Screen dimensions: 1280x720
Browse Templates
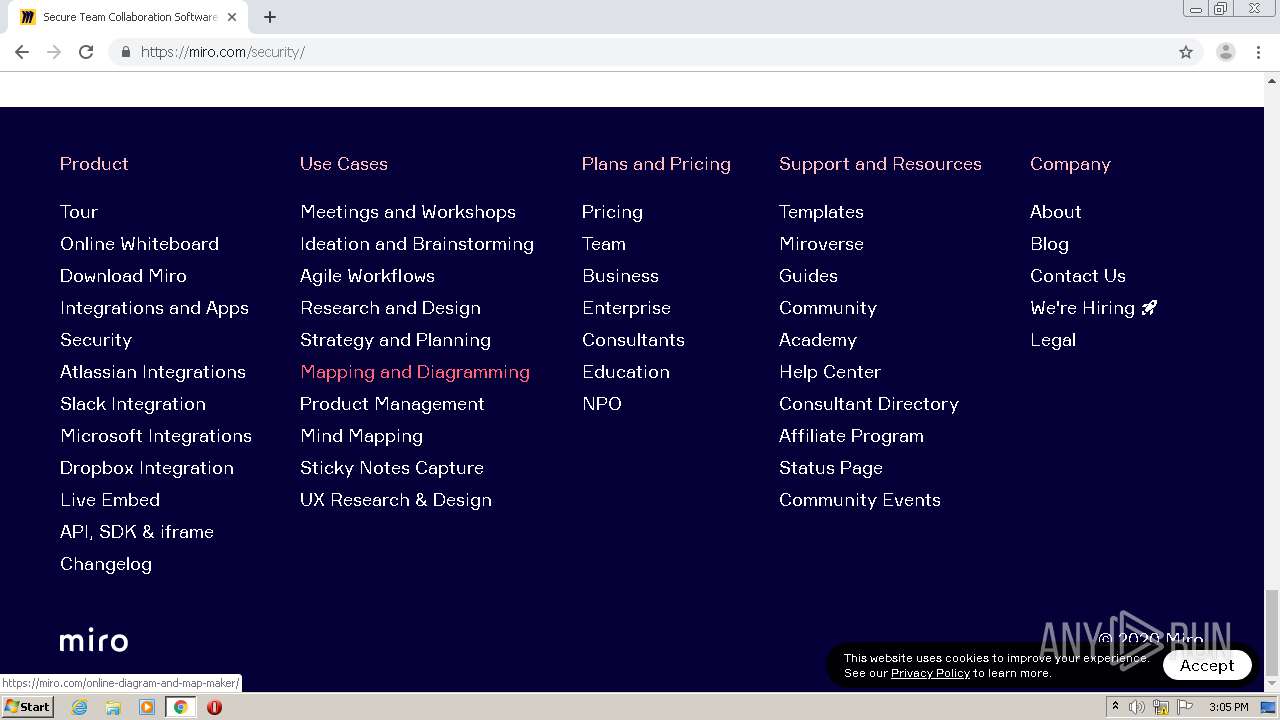coord(821,212)
